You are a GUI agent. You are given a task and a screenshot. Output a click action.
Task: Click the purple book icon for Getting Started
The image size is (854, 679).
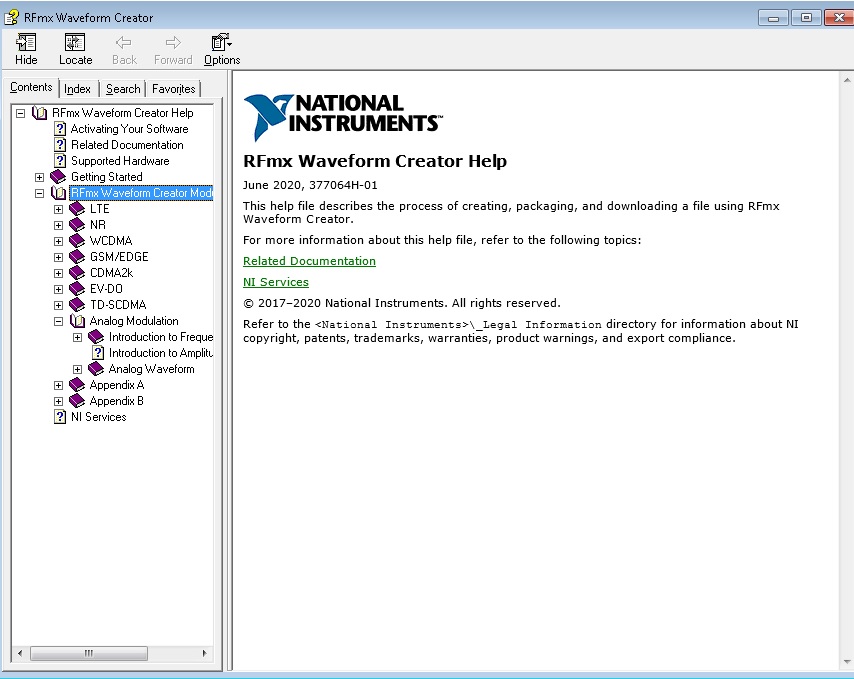pos(58,177)
